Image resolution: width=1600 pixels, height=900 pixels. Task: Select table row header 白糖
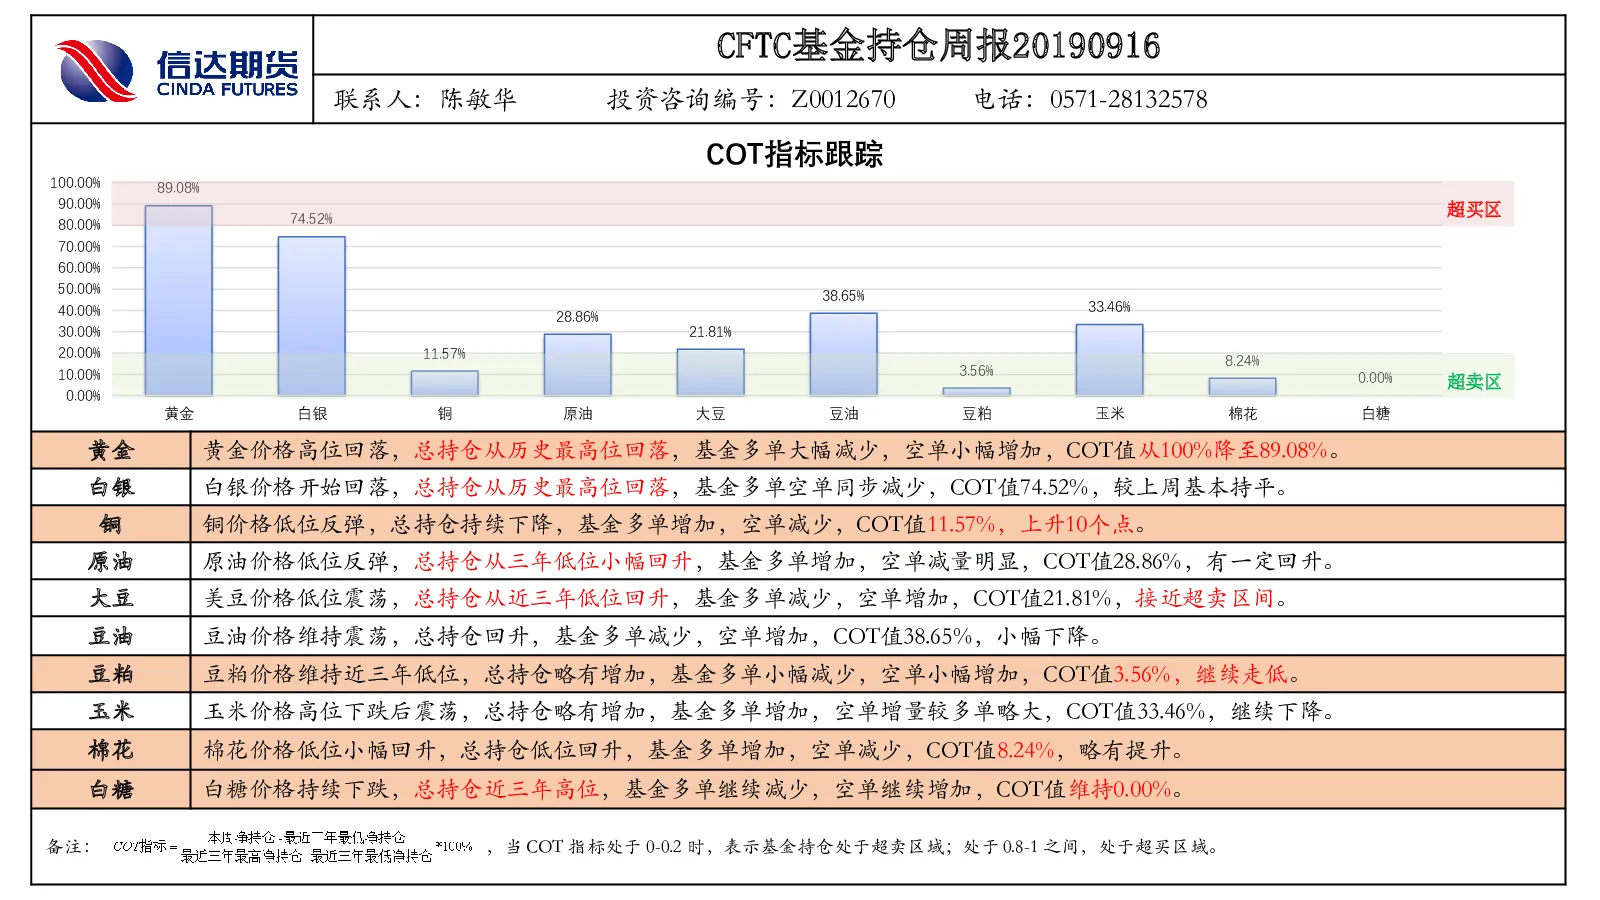111,789
